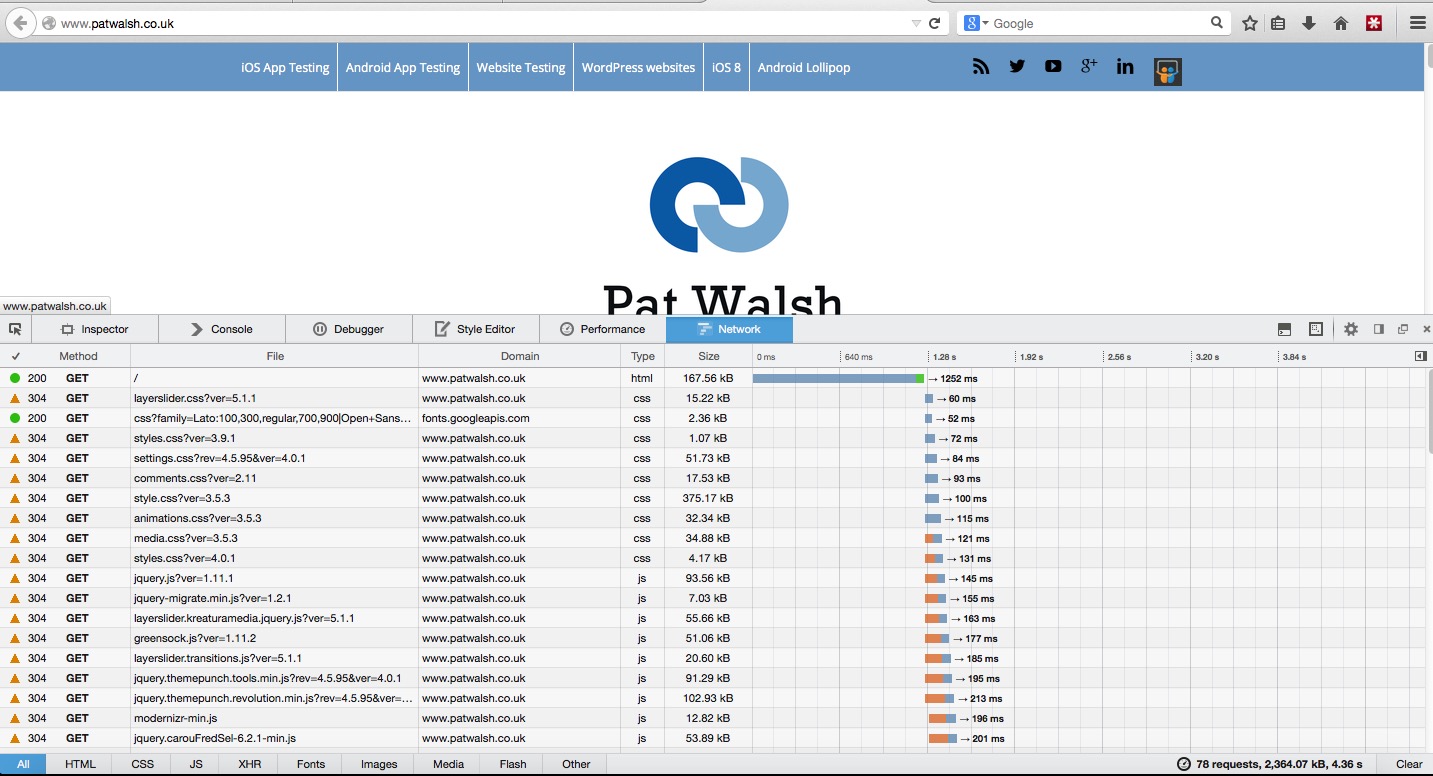Go to the browser home page icon
The image size is (1433, 776).
1341,23
